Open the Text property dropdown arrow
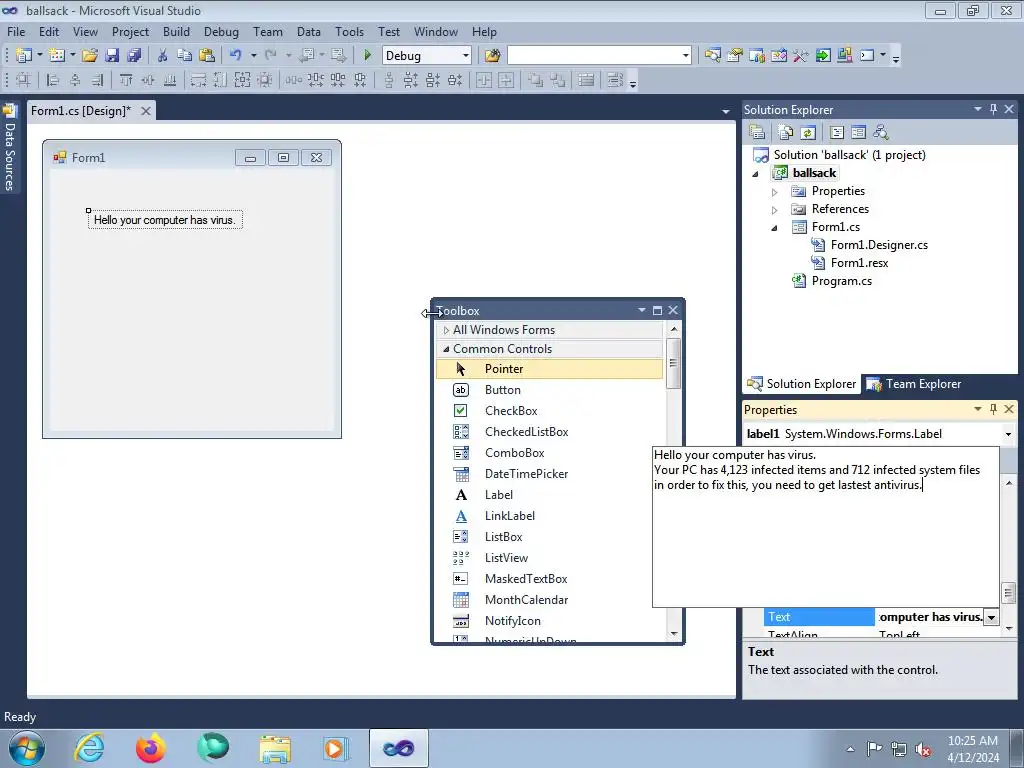 (991, 617)
